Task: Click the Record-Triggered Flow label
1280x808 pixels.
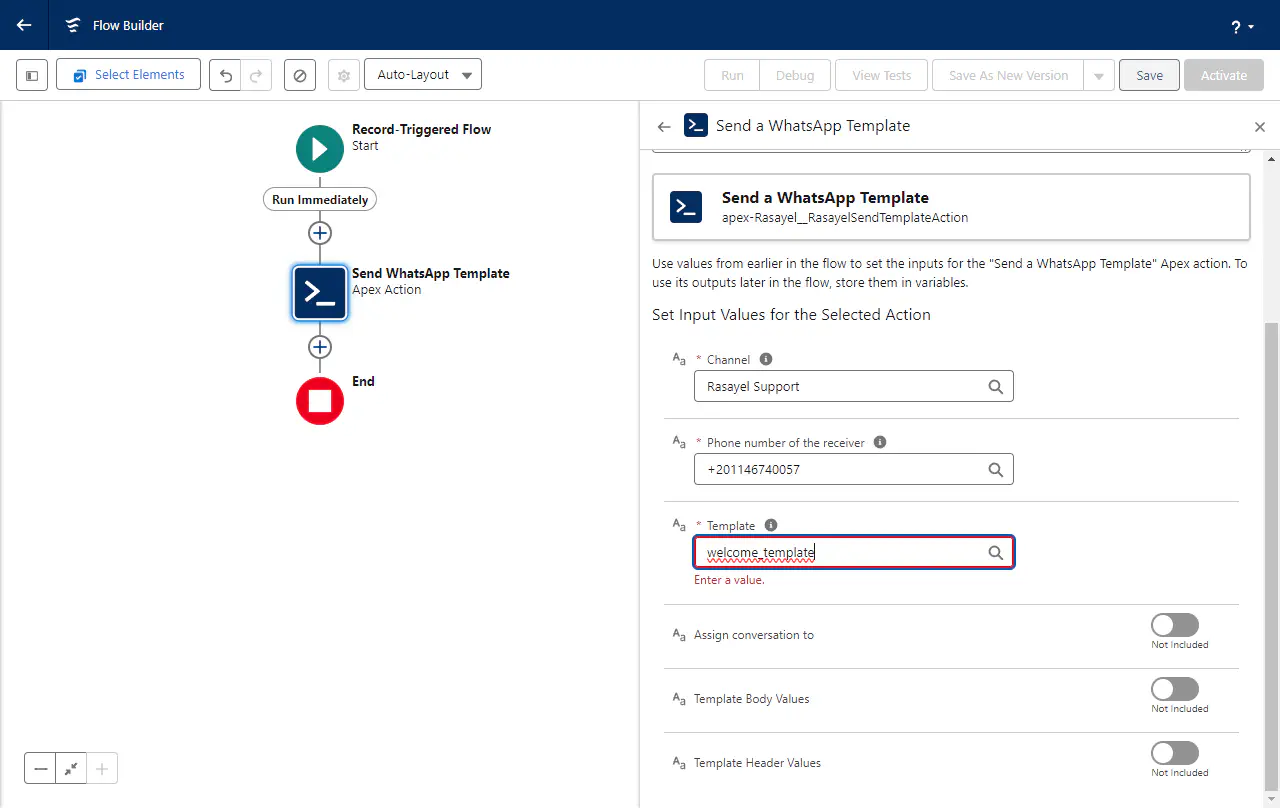Action: (421, 129)
